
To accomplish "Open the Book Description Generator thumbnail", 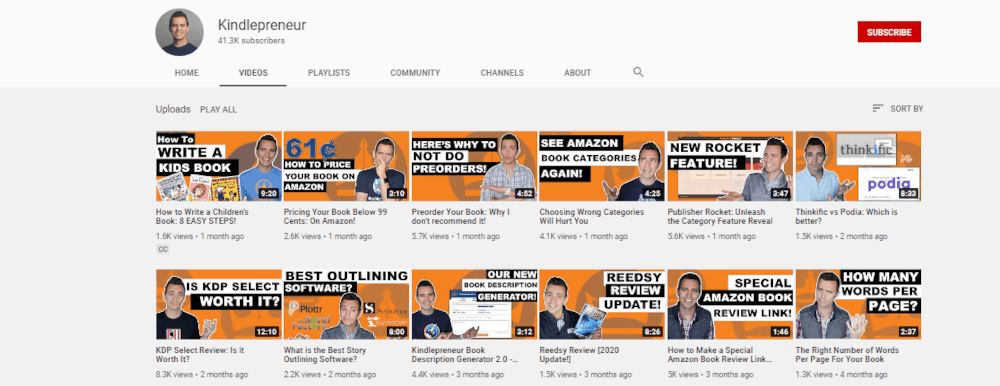I will pyautogui.click(x=474, y=304).
